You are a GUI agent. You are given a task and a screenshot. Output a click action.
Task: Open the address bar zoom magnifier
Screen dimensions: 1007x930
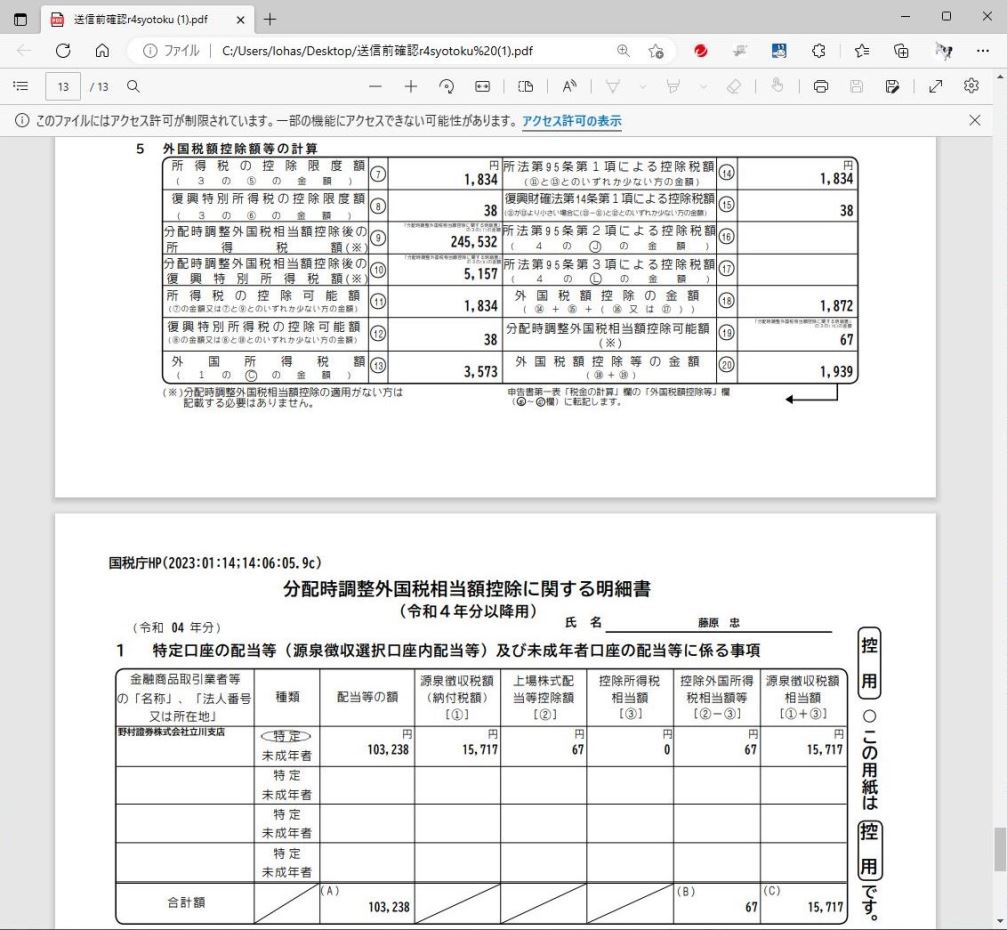click(623, 51)
